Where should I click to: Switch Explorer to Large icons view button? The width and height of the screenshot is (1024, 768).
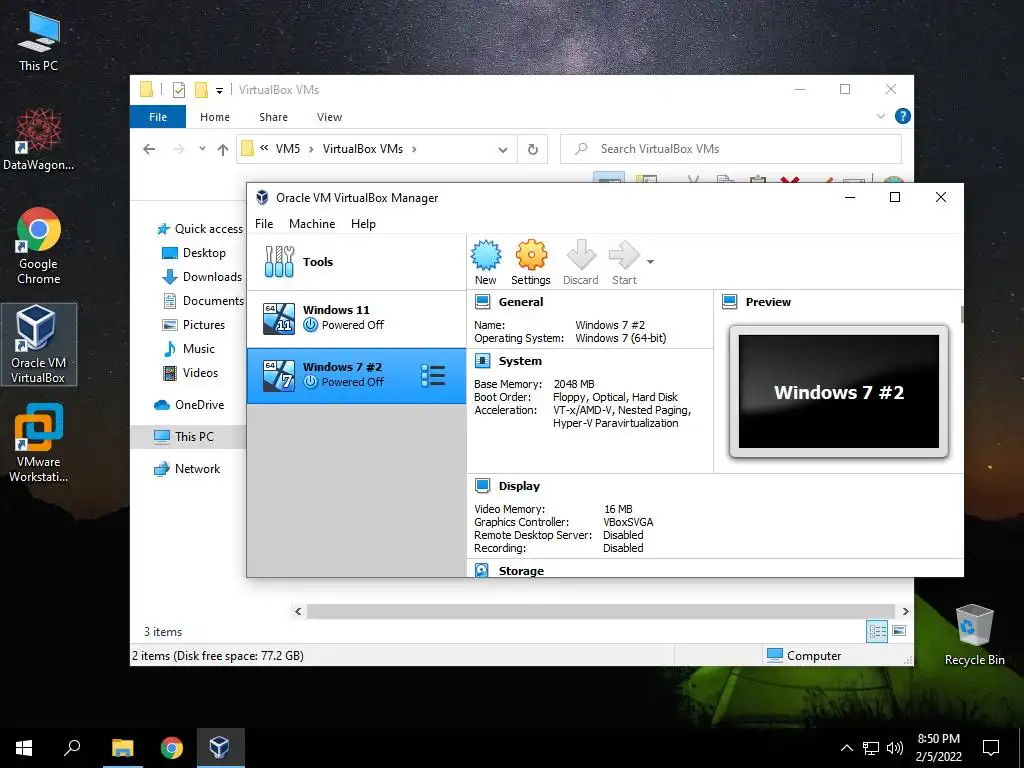pos(899,631)
